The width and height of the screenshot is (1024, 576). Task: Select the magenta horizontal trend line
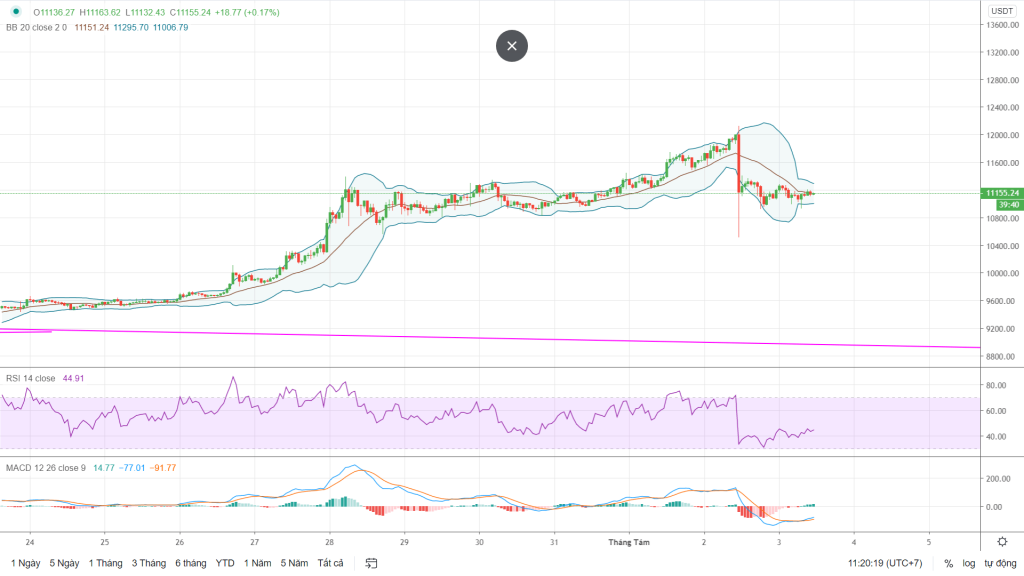pos(500,339)
